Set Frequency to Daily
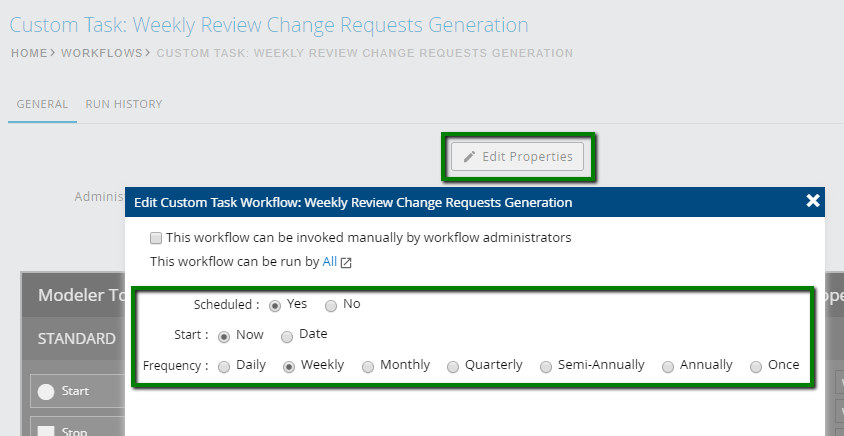The height and width of the screenshot is (436, 844). point(224,367)
